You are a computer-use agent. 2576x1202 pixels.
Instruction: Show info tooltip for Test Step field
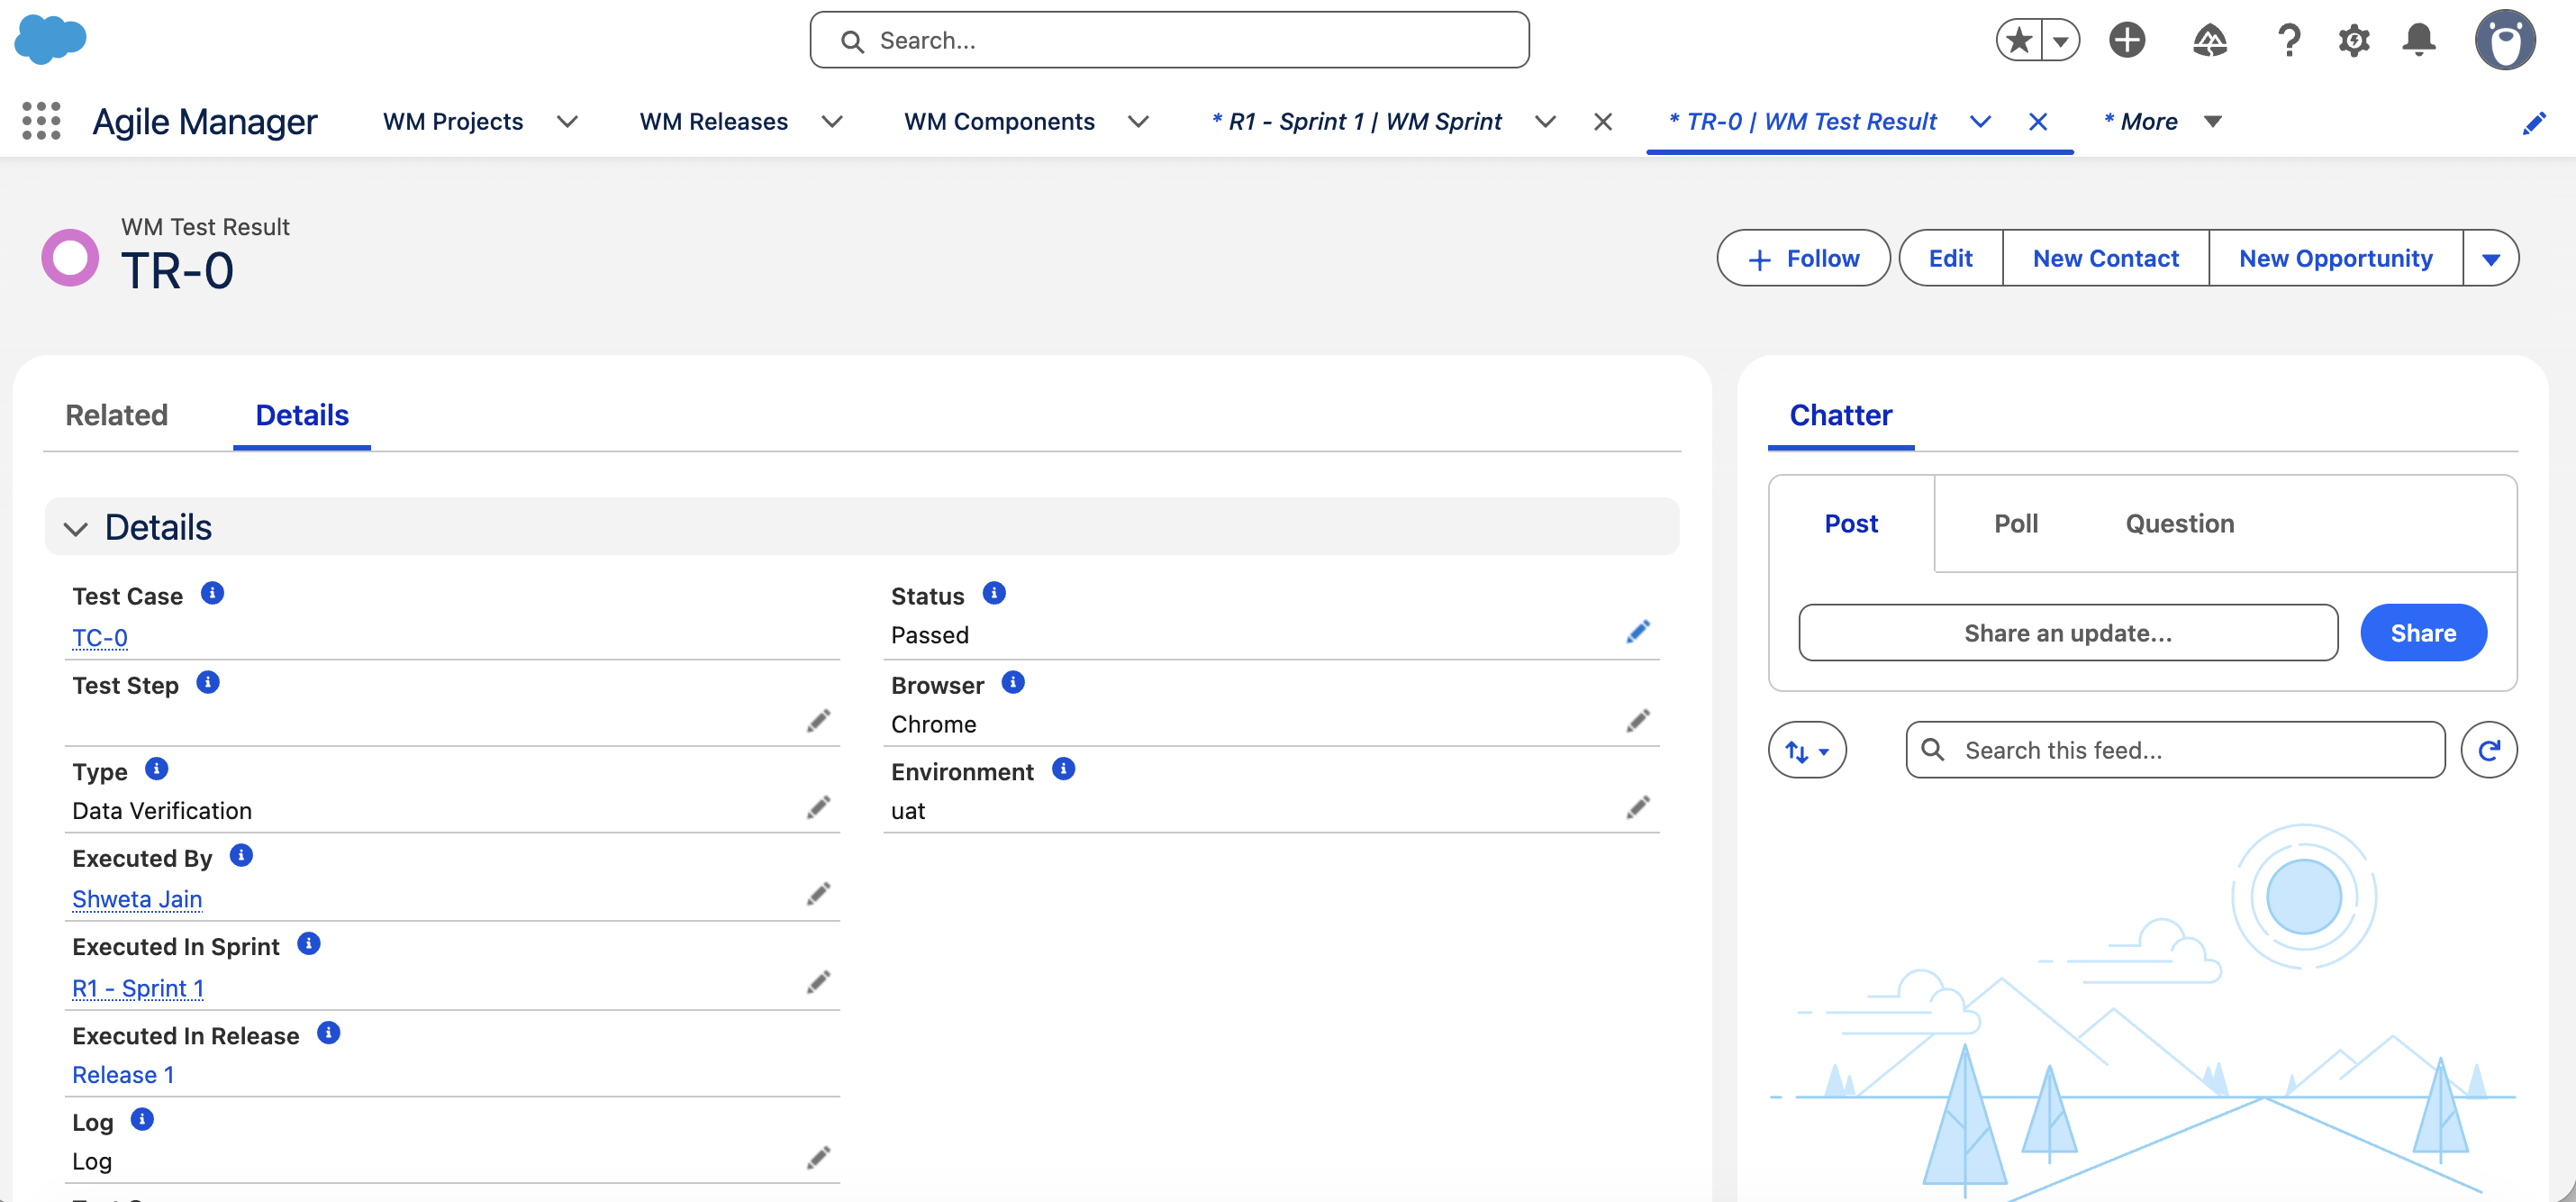(208, 682)
